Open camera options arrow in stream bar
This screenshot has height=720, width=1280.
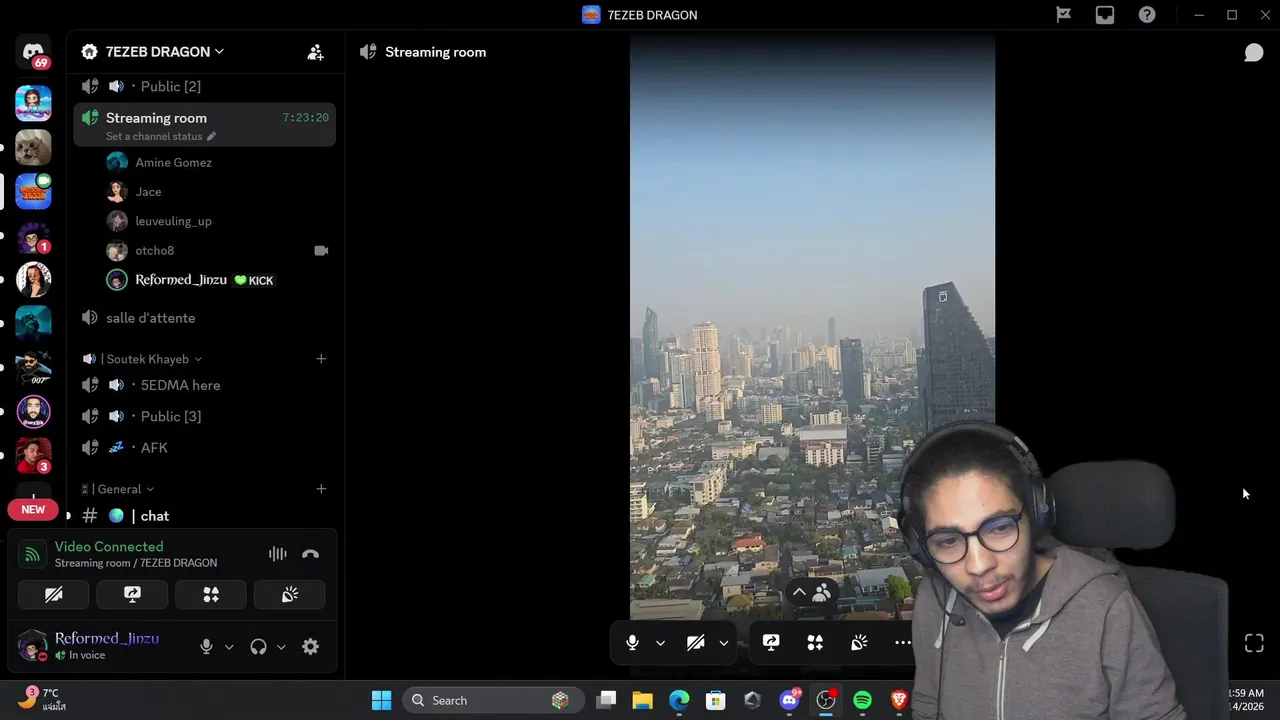coord(723,643)
